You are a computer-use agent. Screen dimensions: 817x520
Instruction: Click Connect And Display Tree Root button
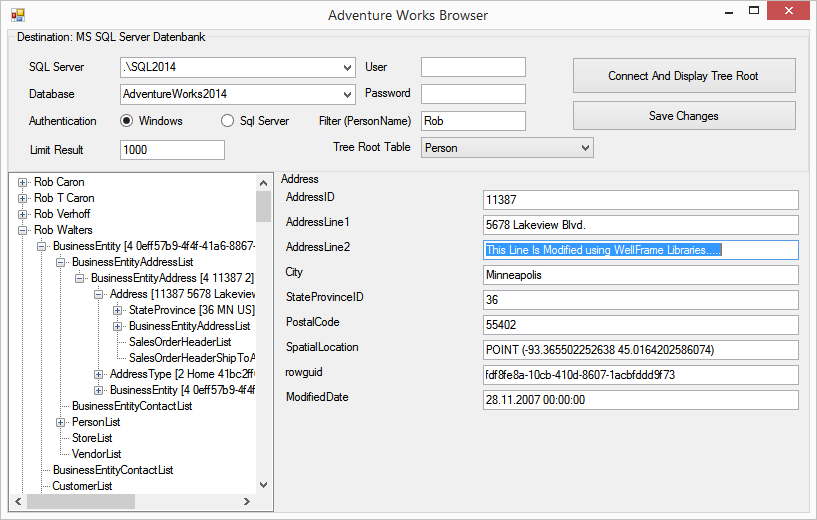click(x=684, y=76)
